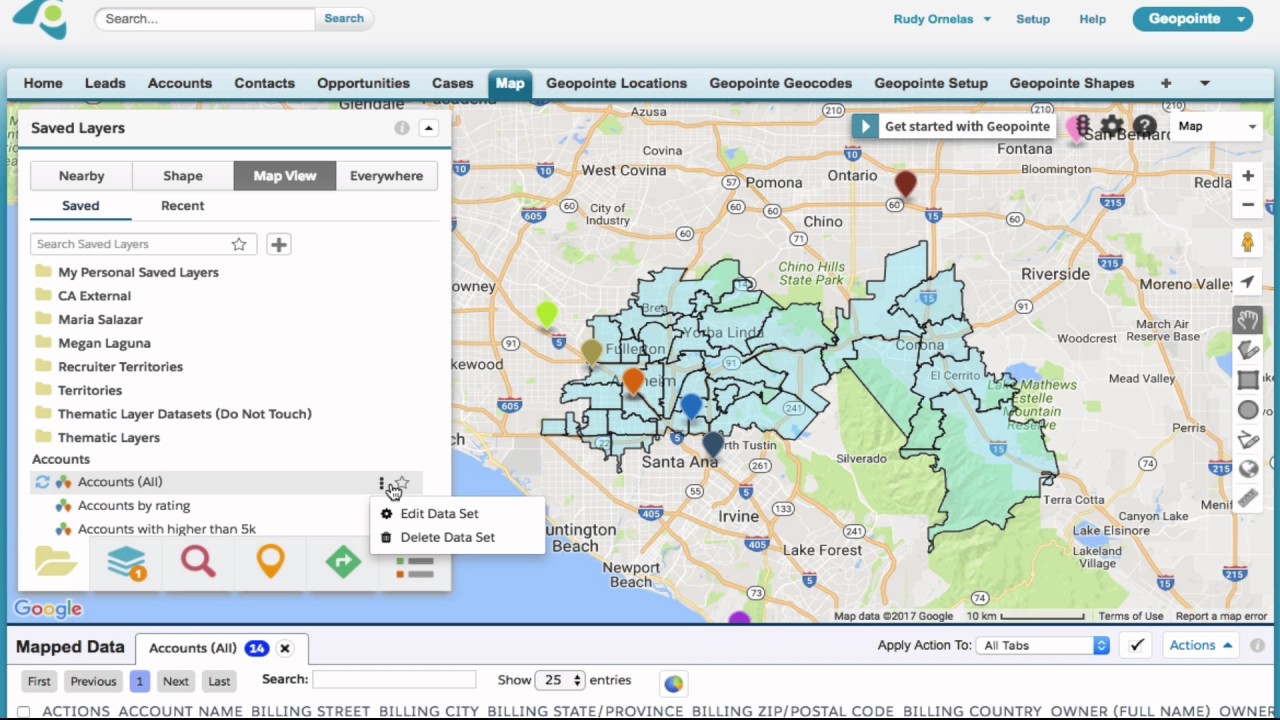This screenshot has width=1280, height=720.
Task: Collapse the Saved Layers panel
Action: [428, 128]
